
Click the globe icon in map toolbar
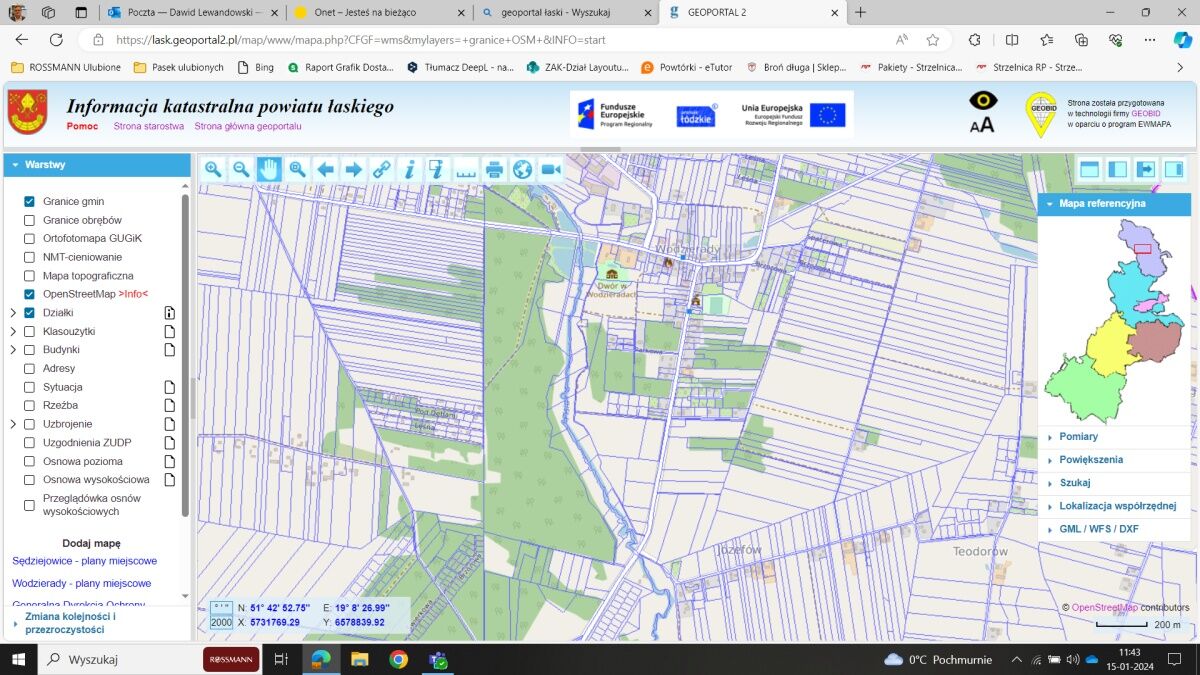click(x=522, y=170)
